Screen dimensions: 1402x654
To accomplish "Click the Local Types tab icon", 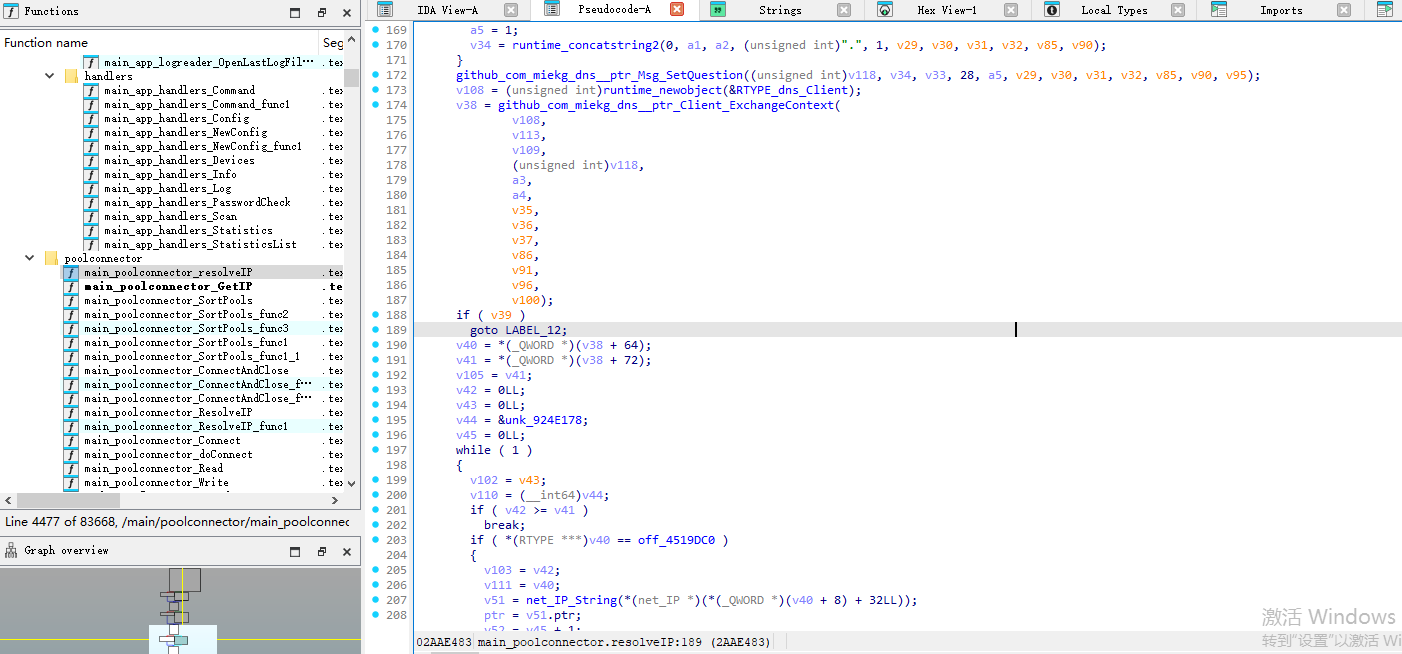I will [1052, 10].
